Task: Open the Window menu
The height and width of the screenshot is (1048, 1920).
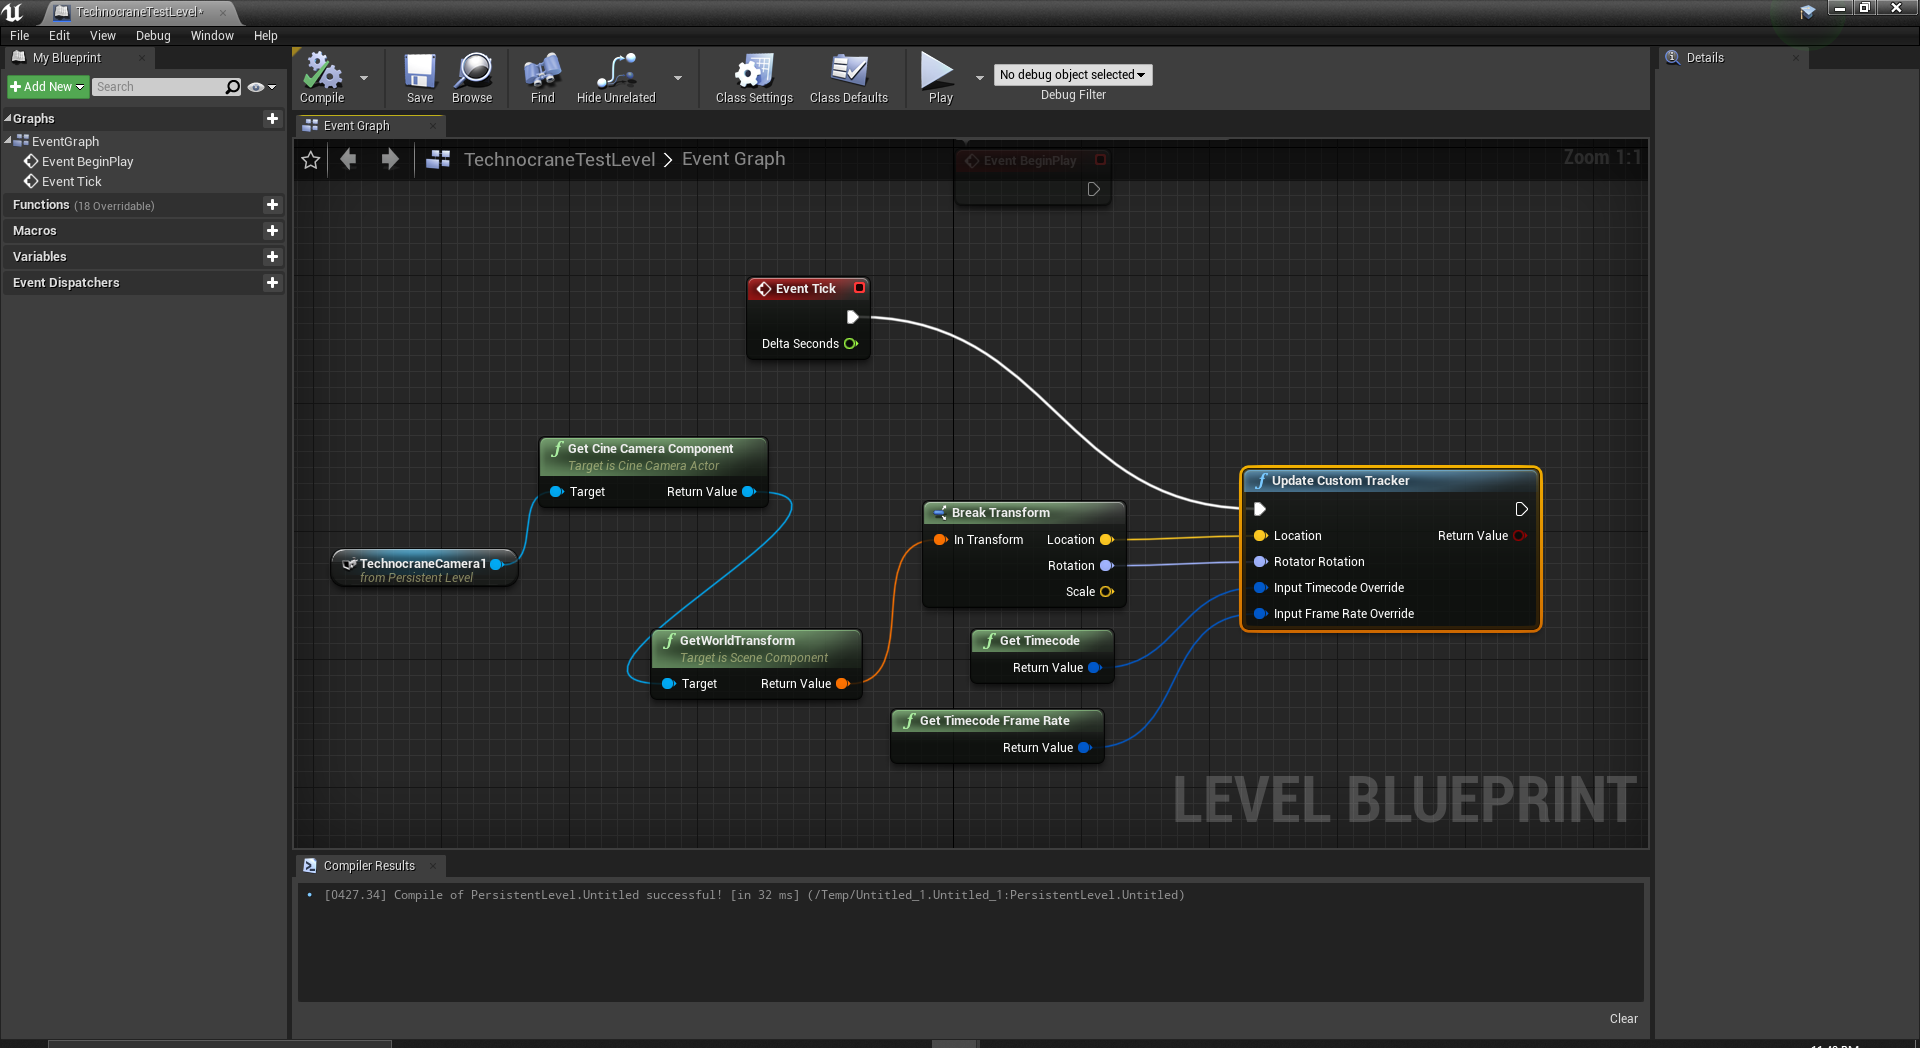Action: coord(212,35)
